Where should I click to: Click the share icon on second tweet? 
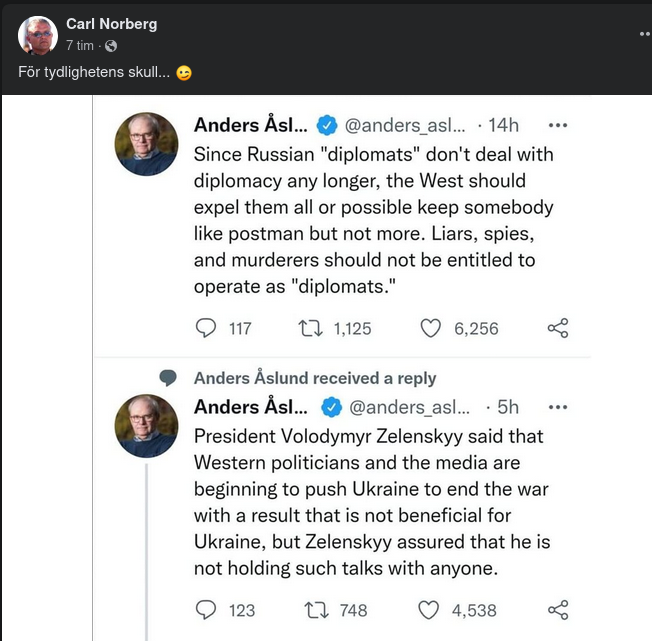[558, 610]
